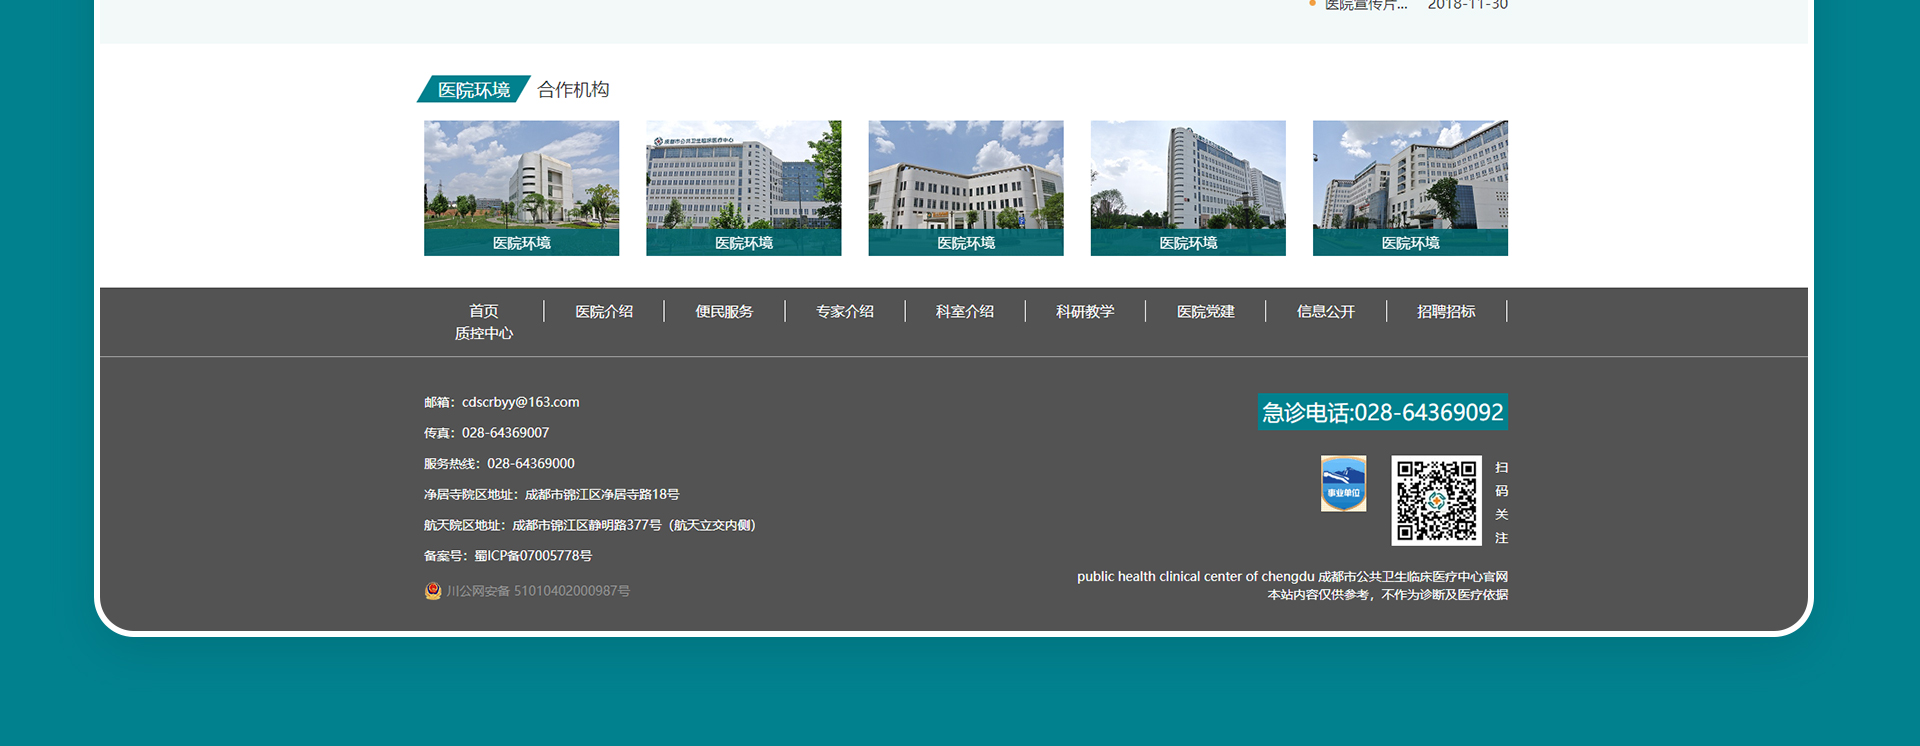Open the 专家介绍 page link
1920x746 pixels.
[x=845, y=311]
